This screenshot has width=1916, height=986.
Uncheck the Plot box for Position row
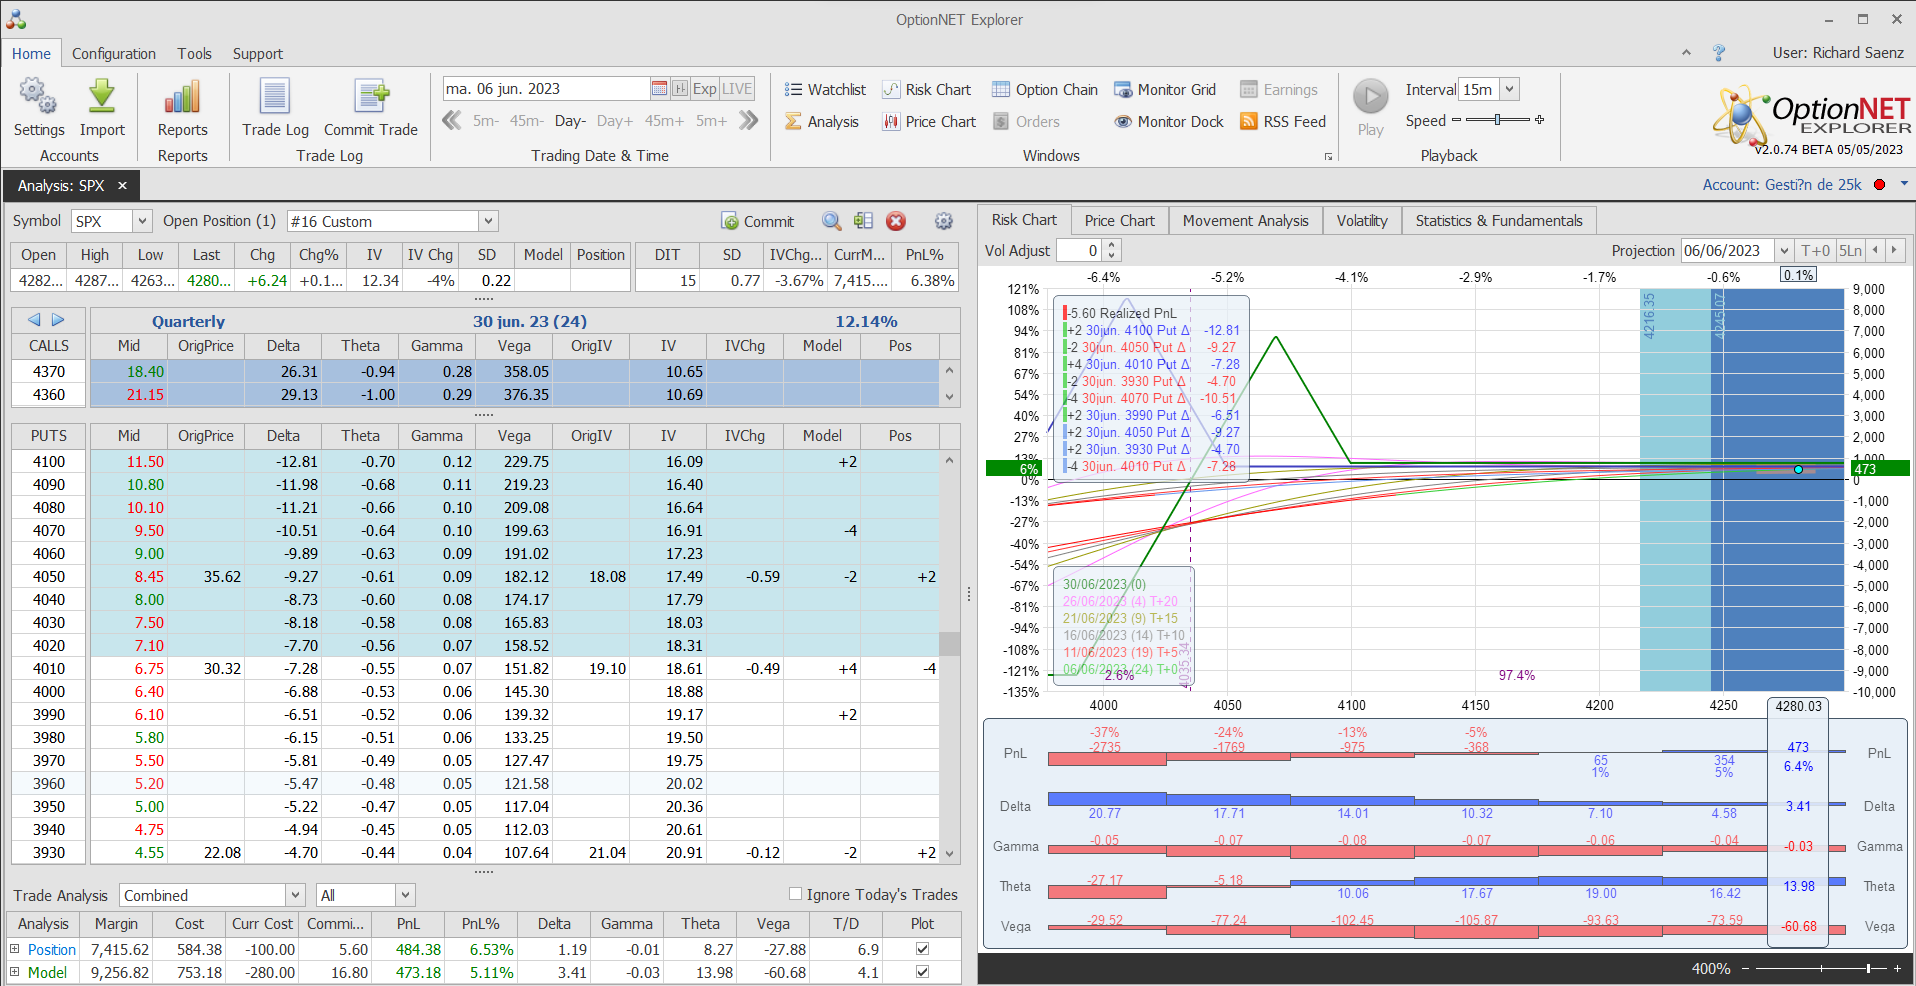pos(922,949)
